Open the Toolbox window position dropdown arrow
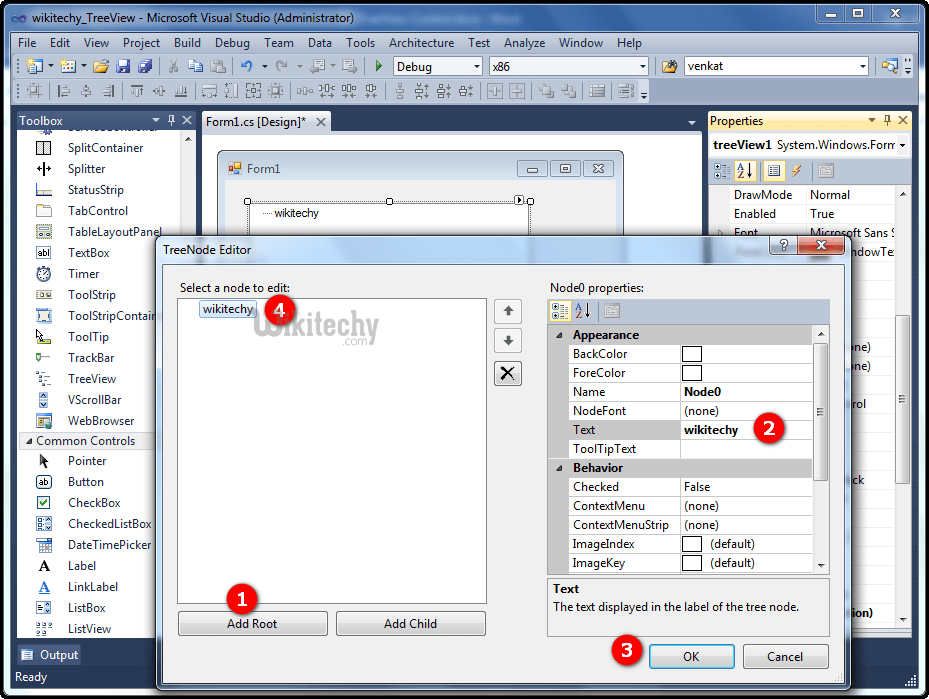 point(156,120)
